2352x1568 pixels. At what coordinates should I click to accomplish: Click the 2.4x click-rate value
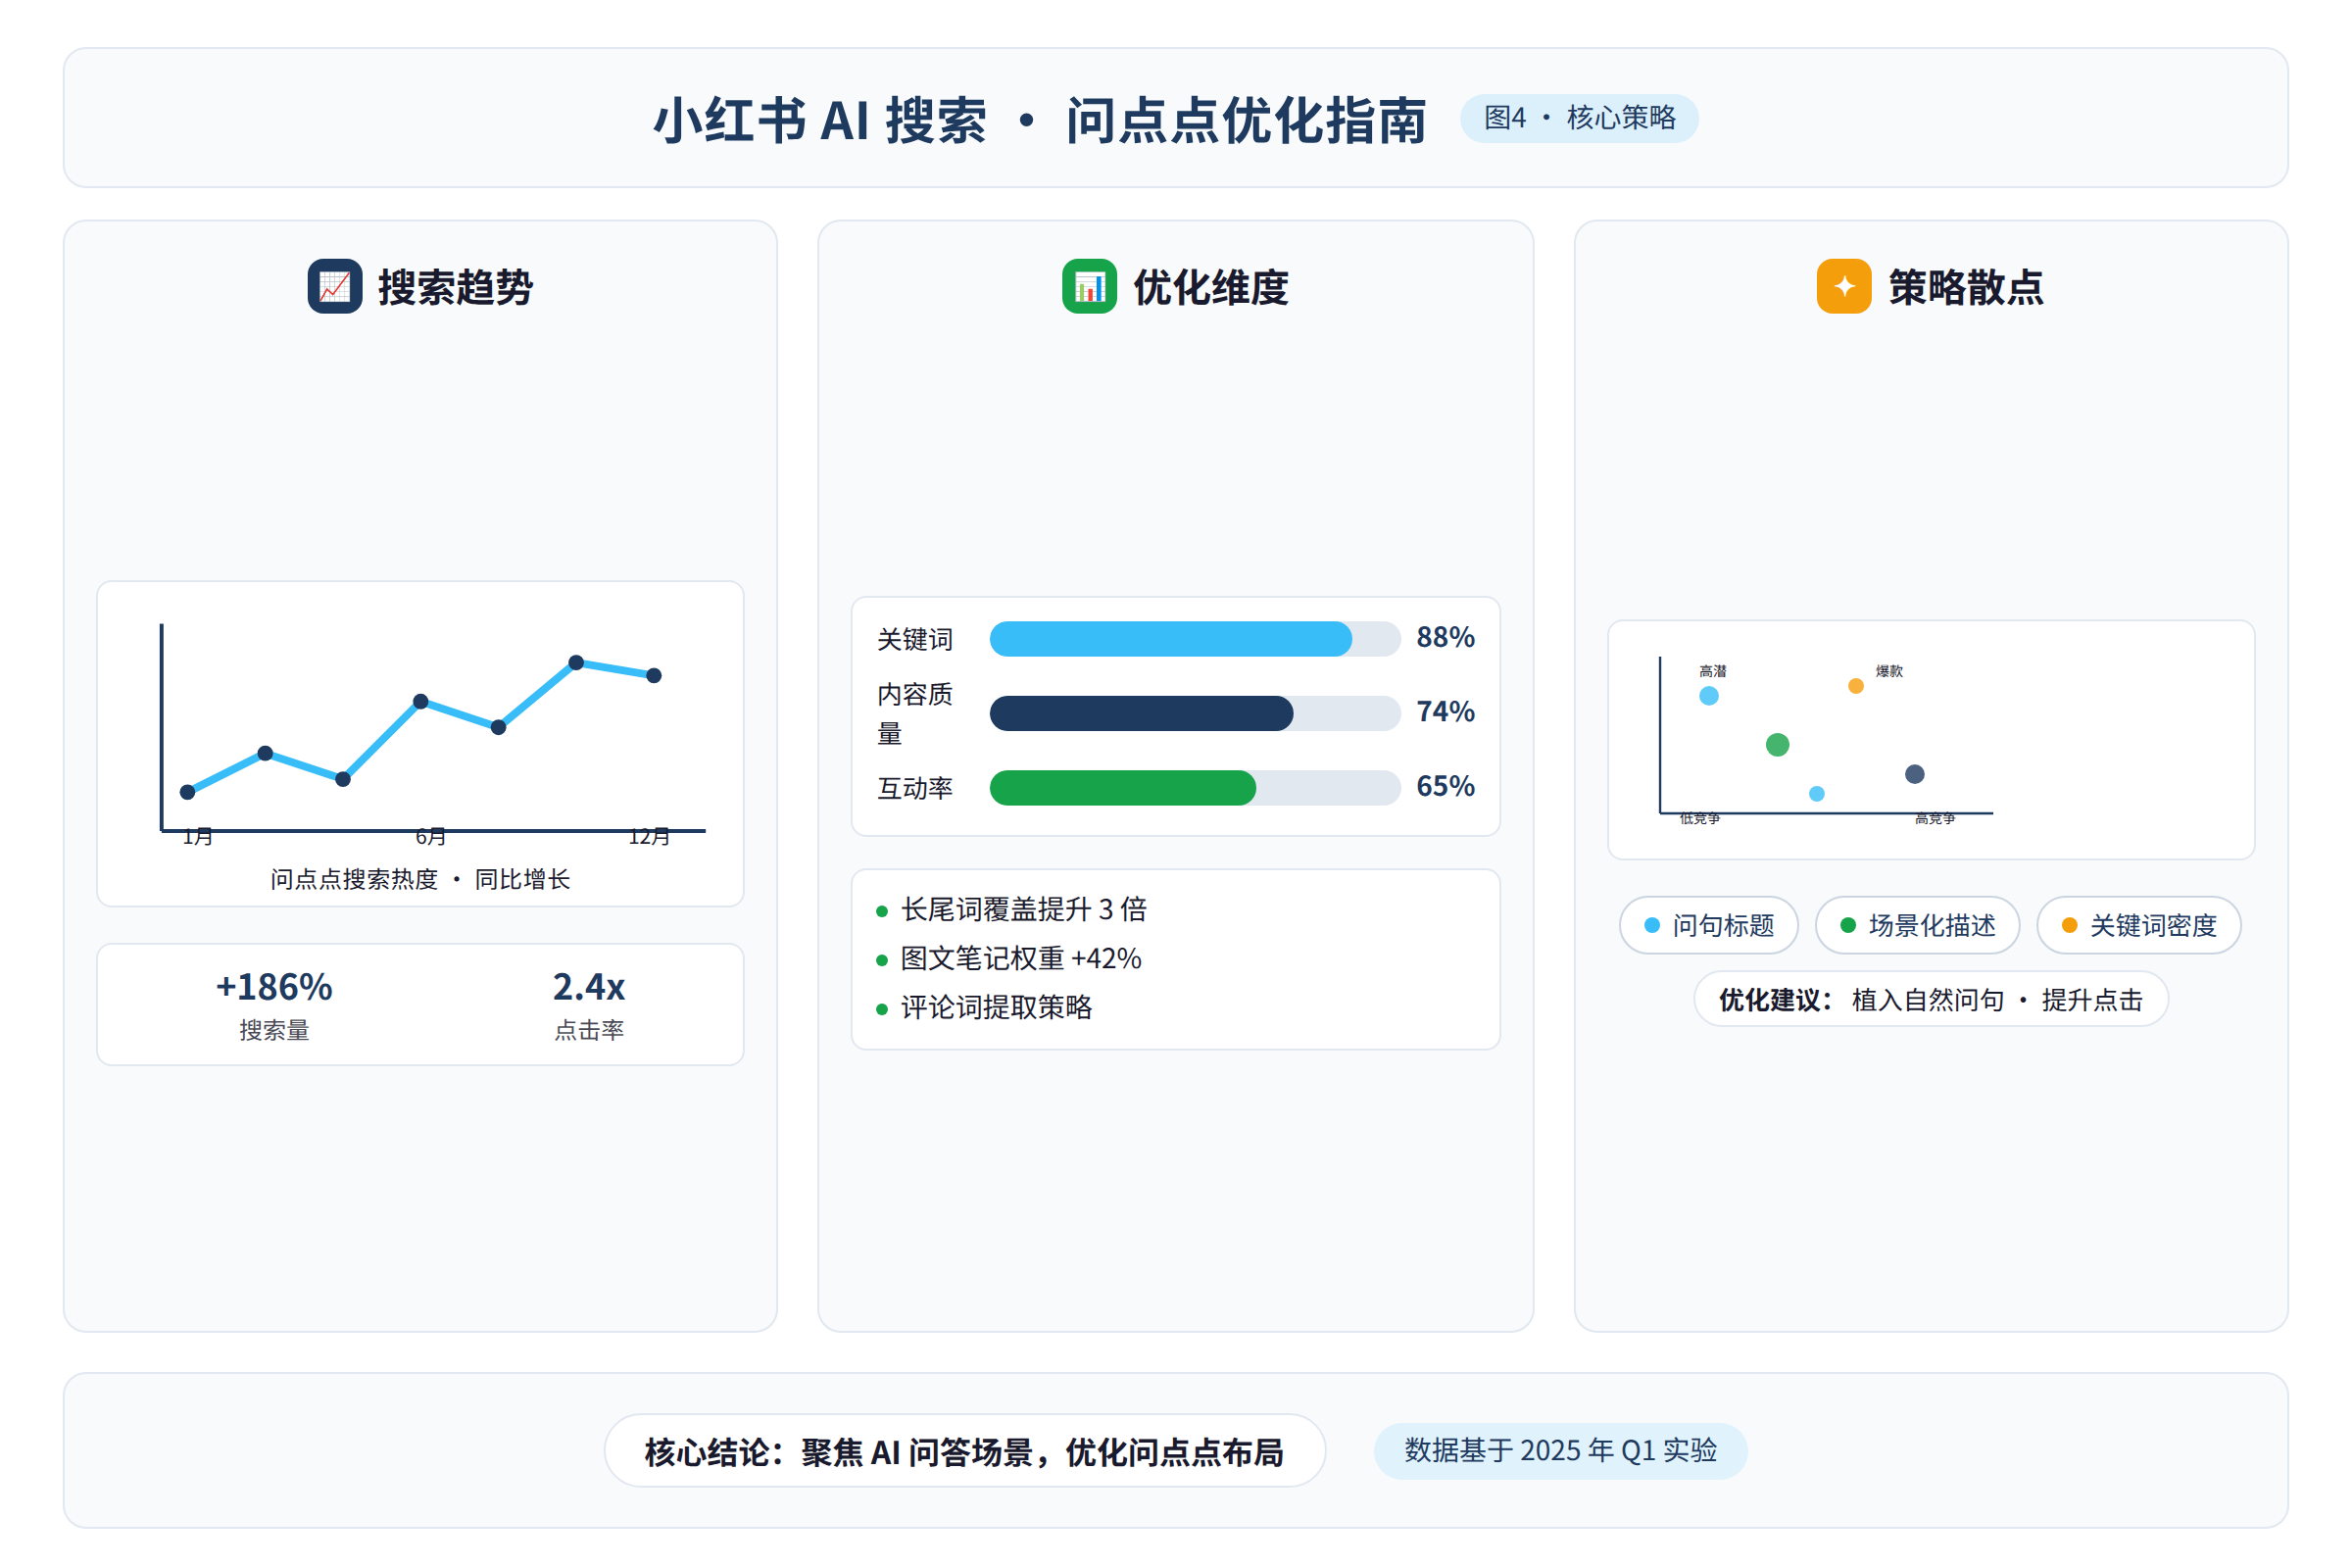(589, 987)
